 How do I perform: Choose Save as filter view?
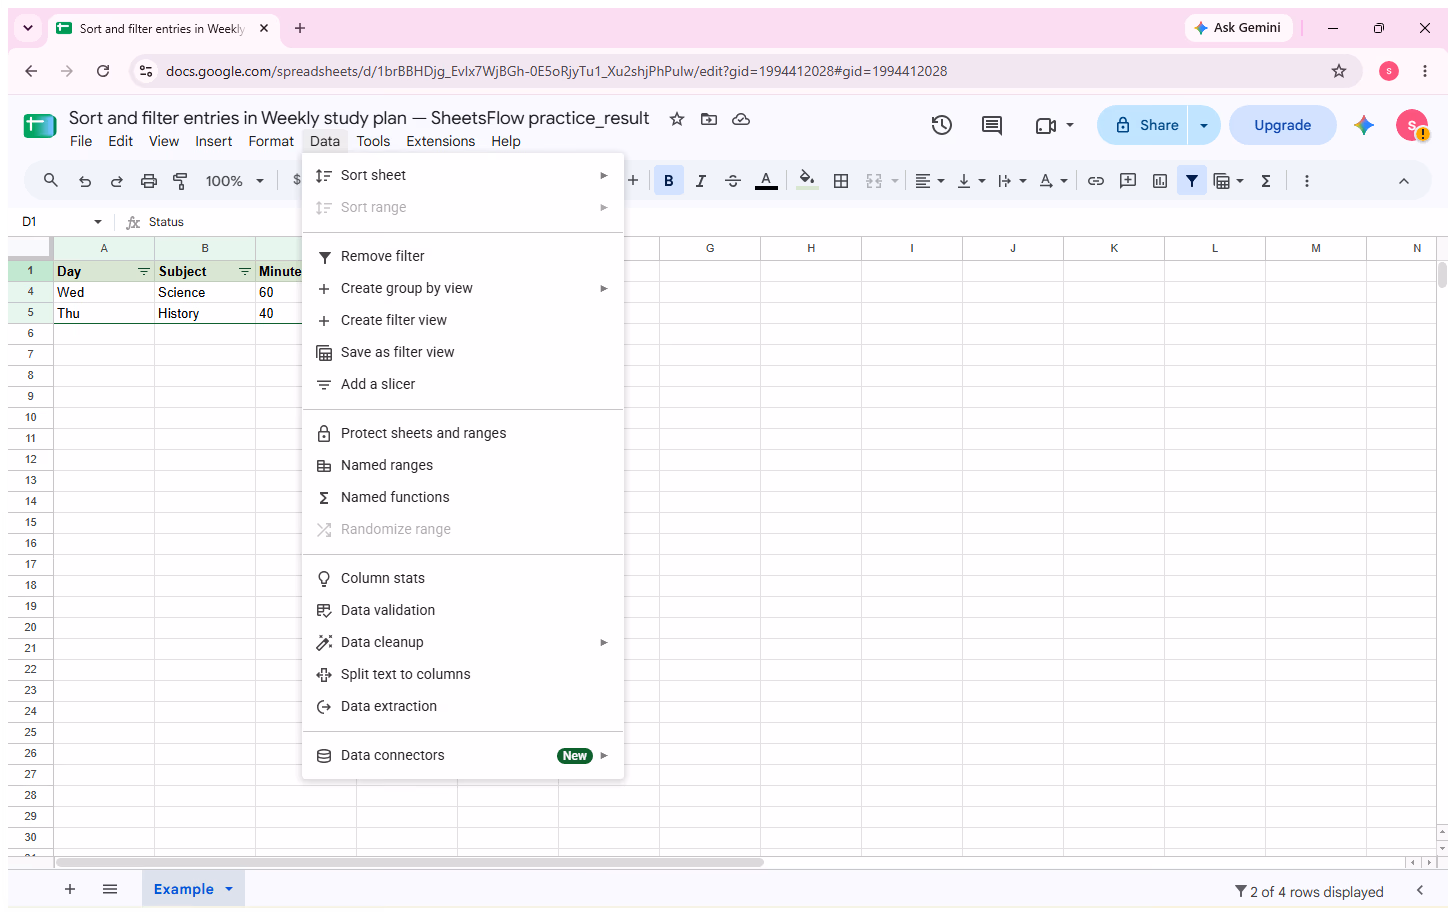coord(462,352)
